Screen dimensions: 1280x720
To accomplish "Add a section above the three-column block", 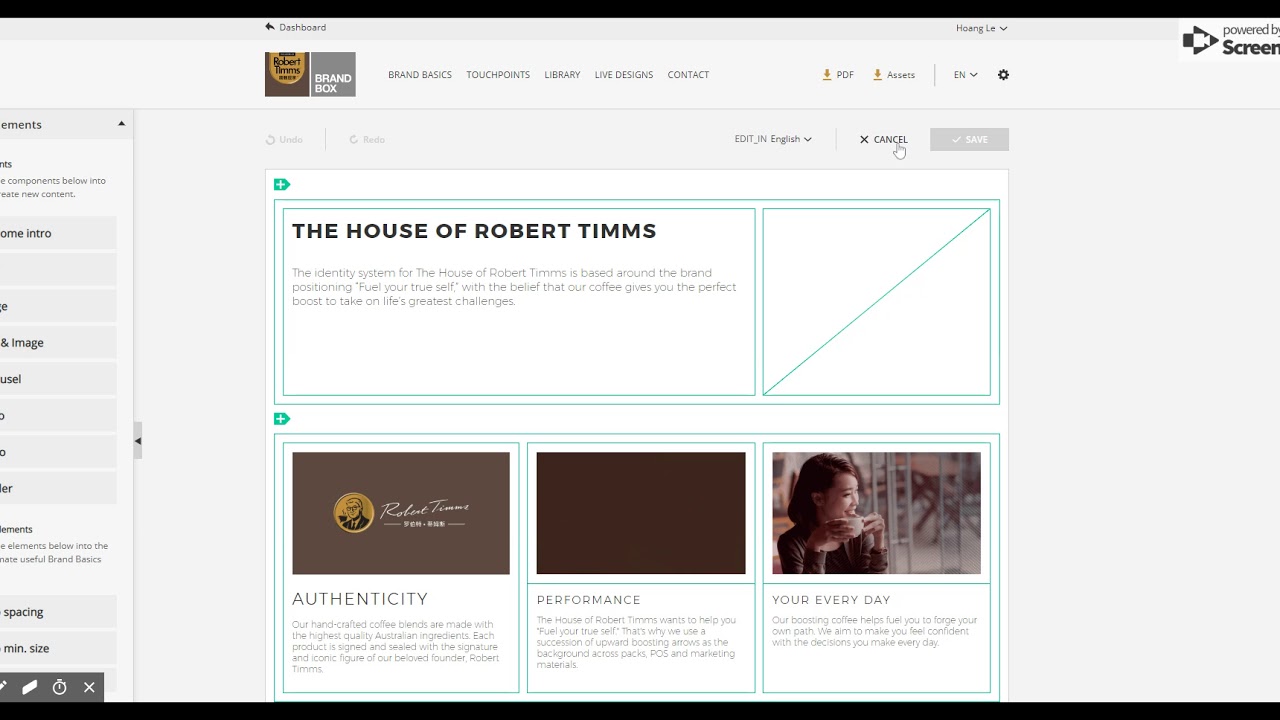I will (282, 419).
